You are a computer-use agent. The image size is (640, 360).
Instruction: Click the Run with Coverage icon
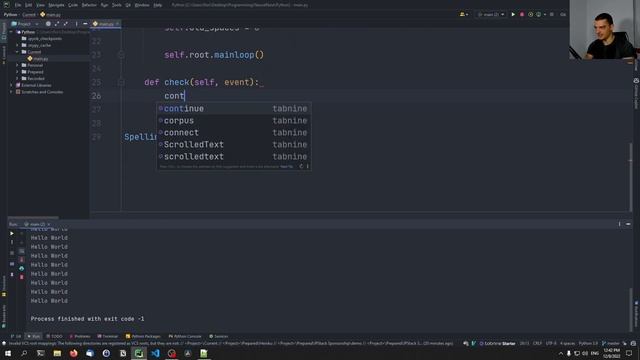[530, 14]
